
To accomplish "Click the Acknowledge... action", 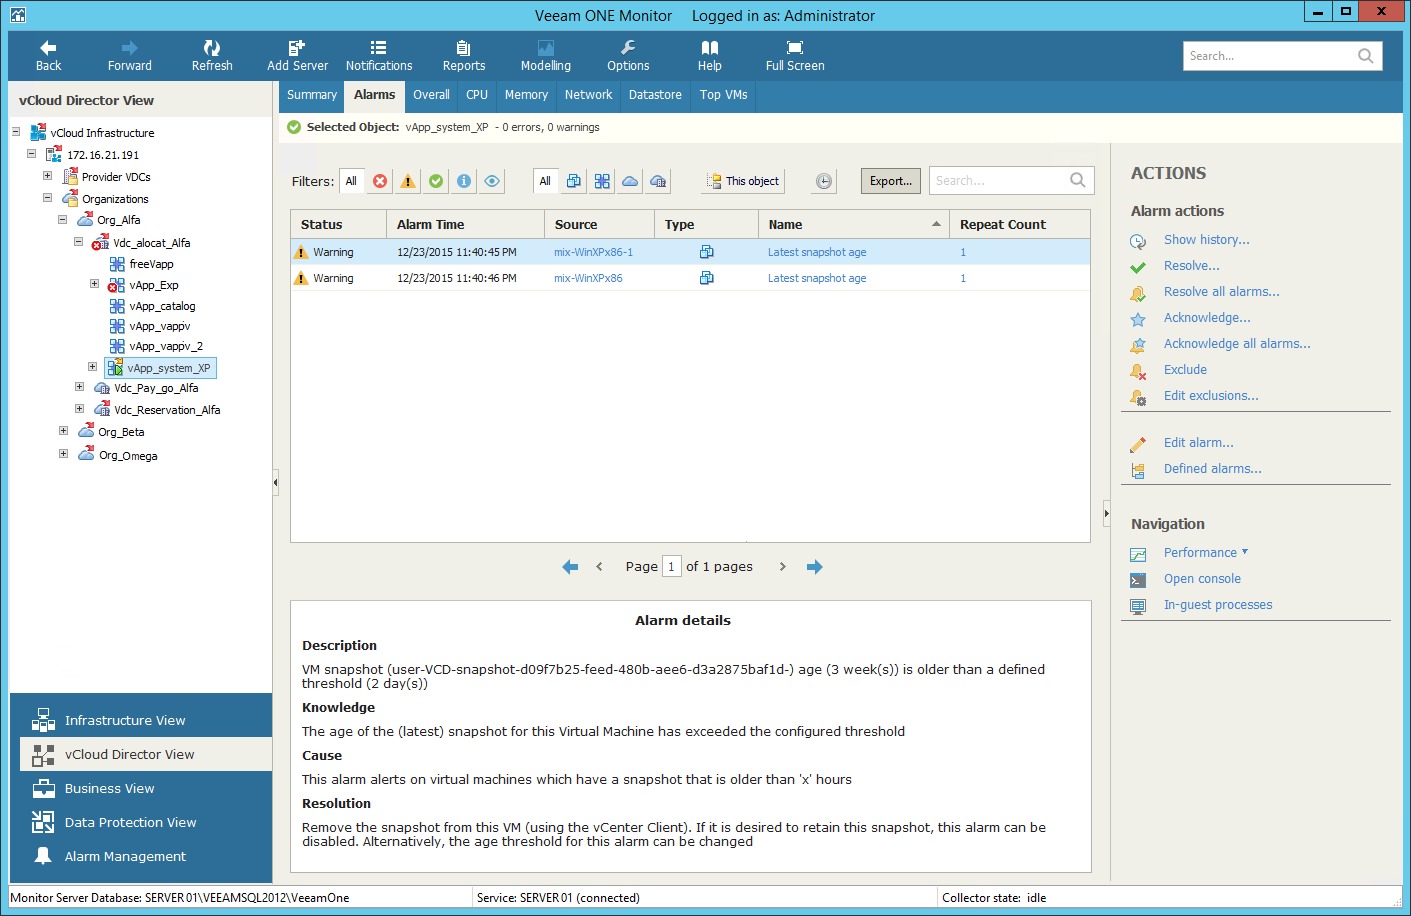I will [1207, 318].
